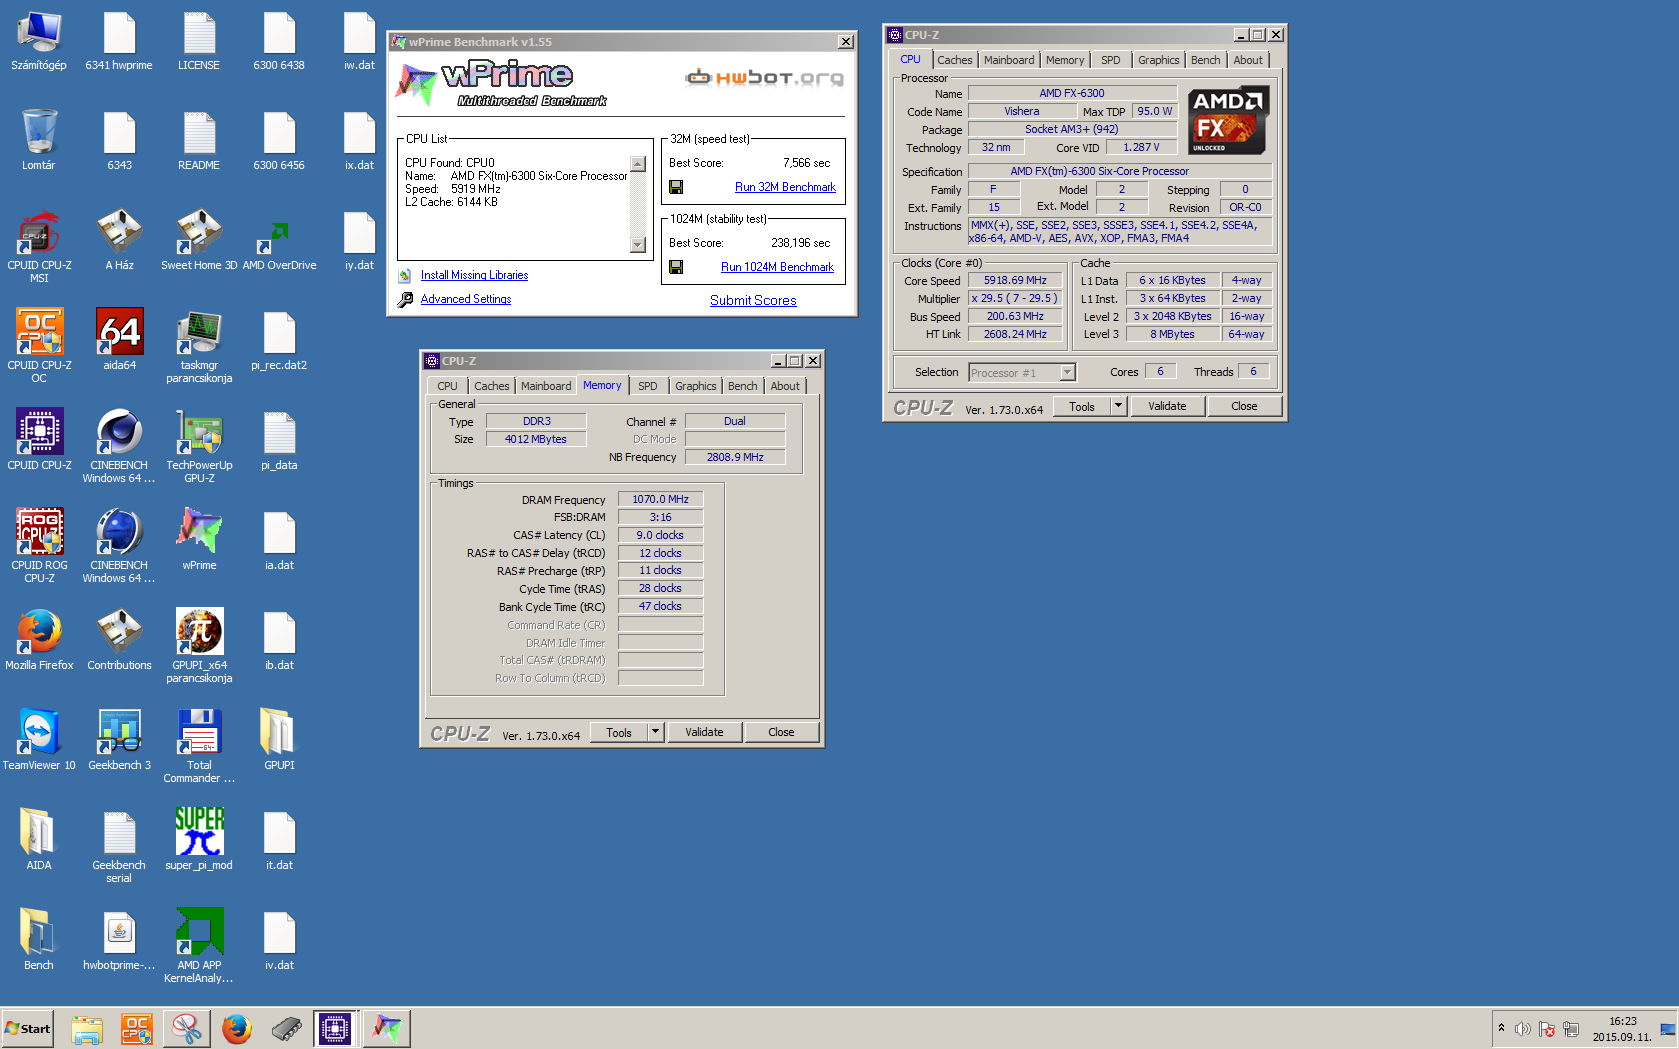
Task: Launch CPUID CPU-Z OC shortcut
Action: 39,347
